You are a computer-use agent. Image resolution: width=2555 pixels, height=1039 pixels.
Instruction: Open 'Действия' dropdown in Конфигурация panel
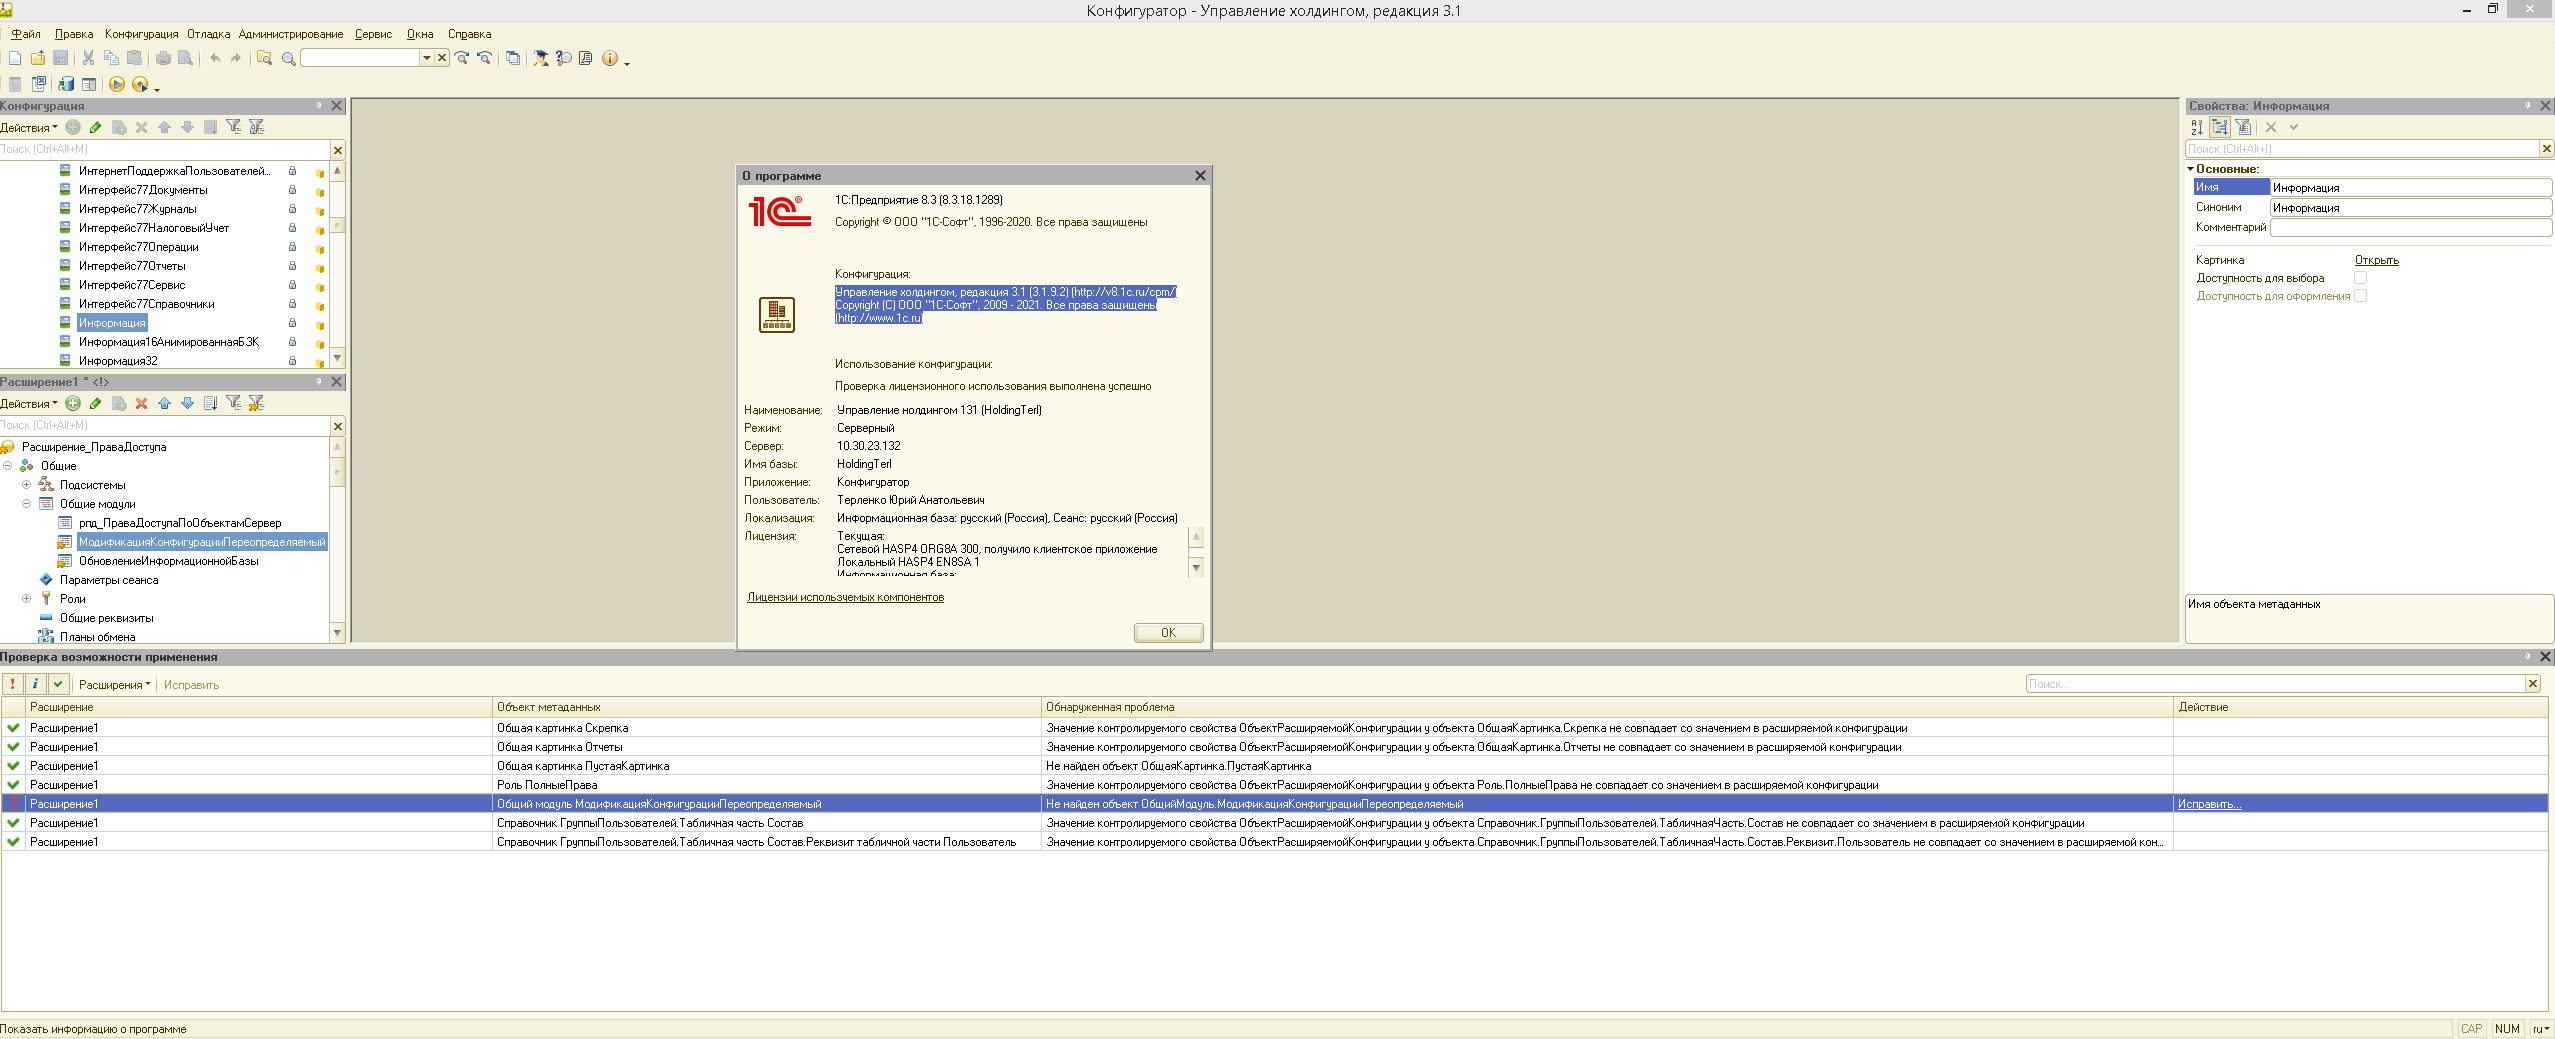[x=29, y=128]
